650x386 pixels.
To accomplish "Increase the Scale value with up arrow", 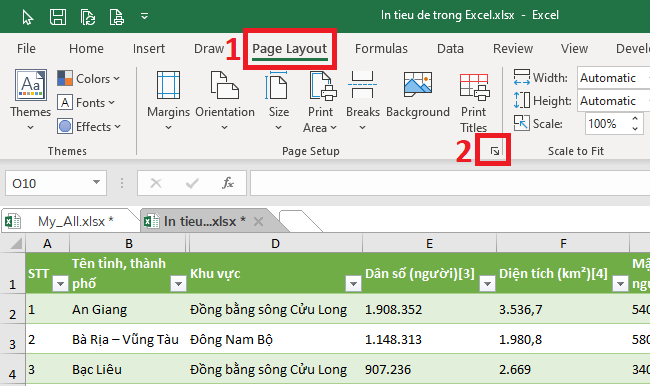I will click(635, 119).
